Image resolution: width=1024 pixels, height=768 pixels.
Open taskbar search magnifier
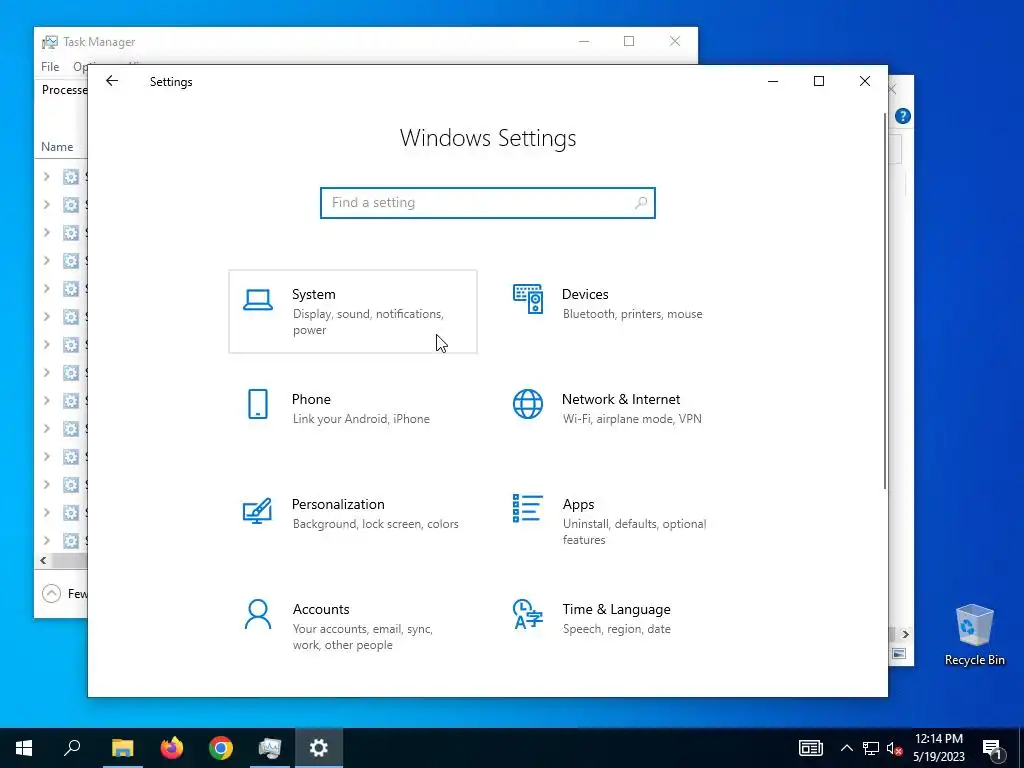72,748
